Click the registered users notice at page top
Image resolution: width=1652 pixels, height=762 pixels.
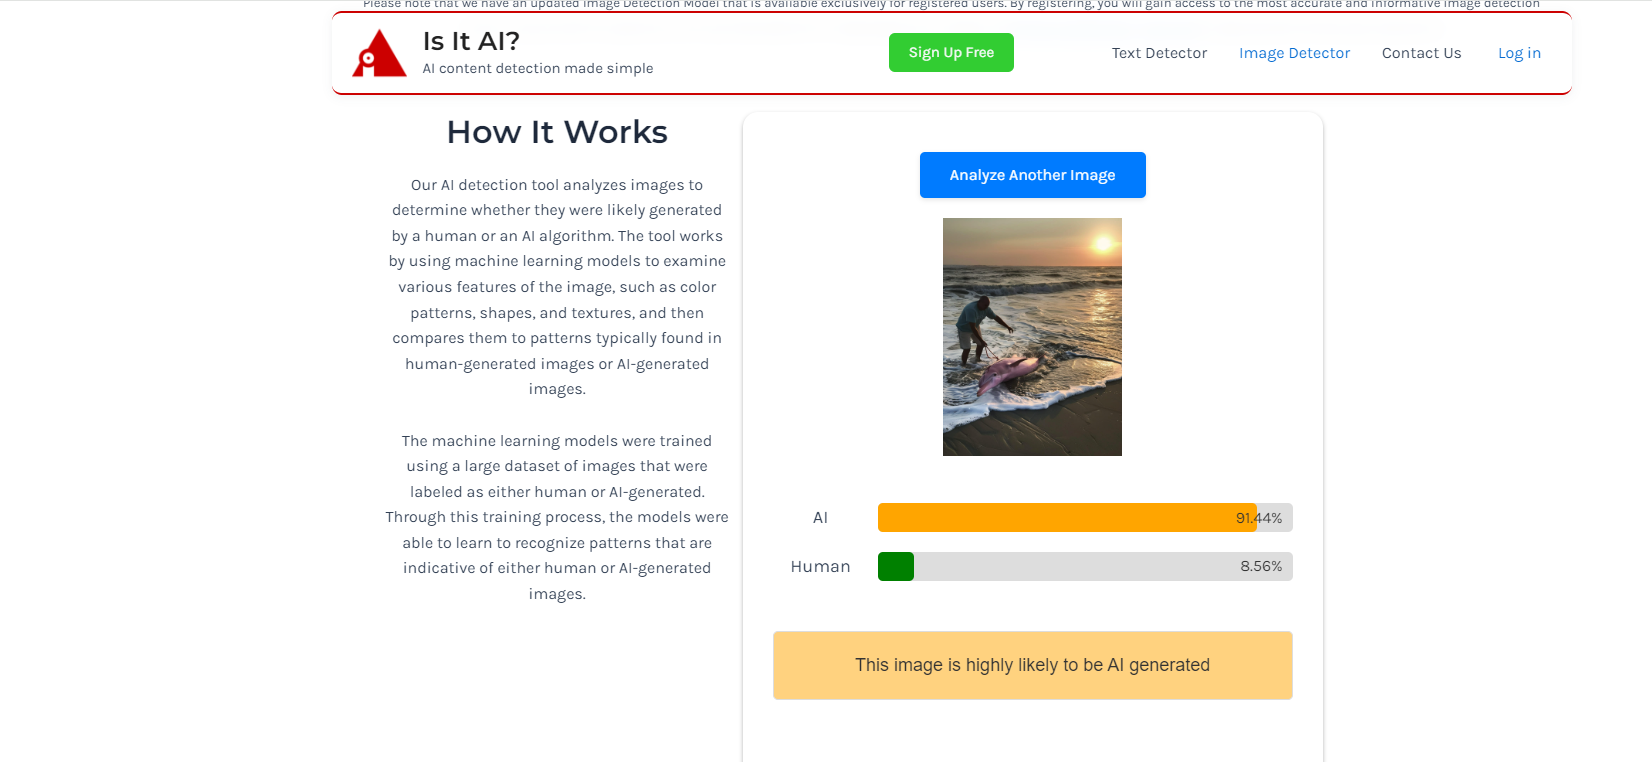(950, 5)
